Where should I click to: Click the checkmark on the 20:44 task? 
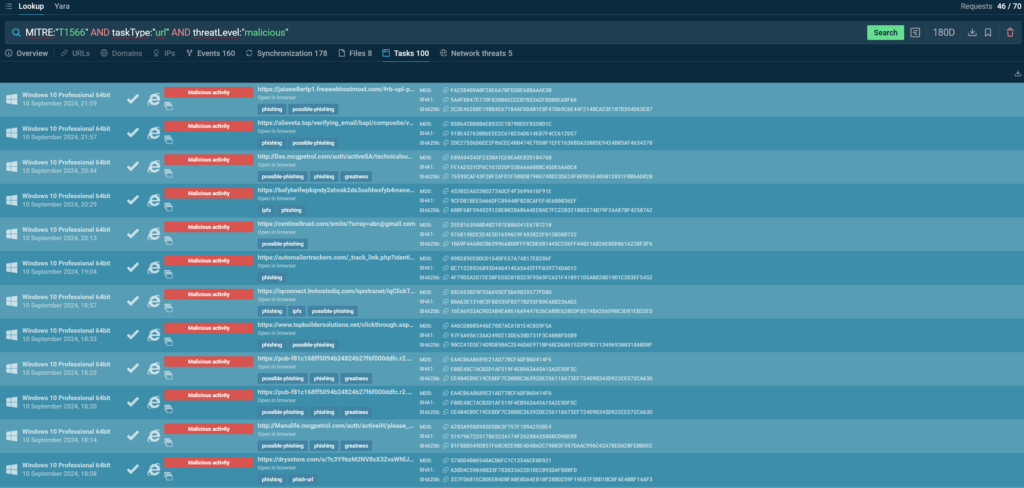pos(133,166)
